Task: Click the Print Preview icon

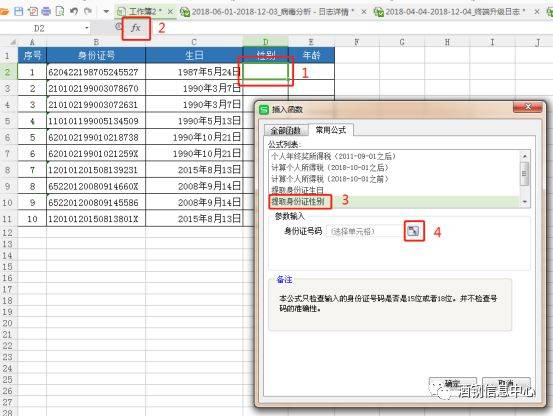Action: 60,11
